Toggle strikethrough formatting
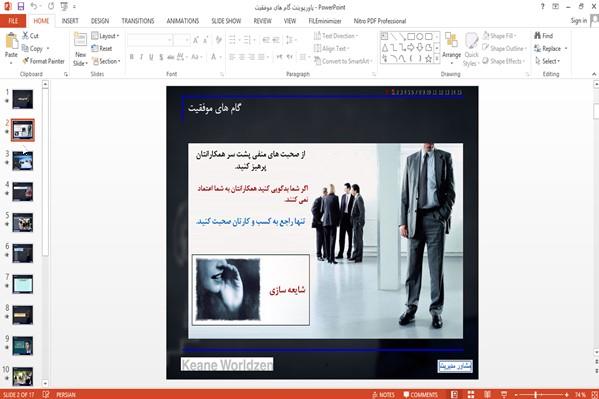 point(170,57)
